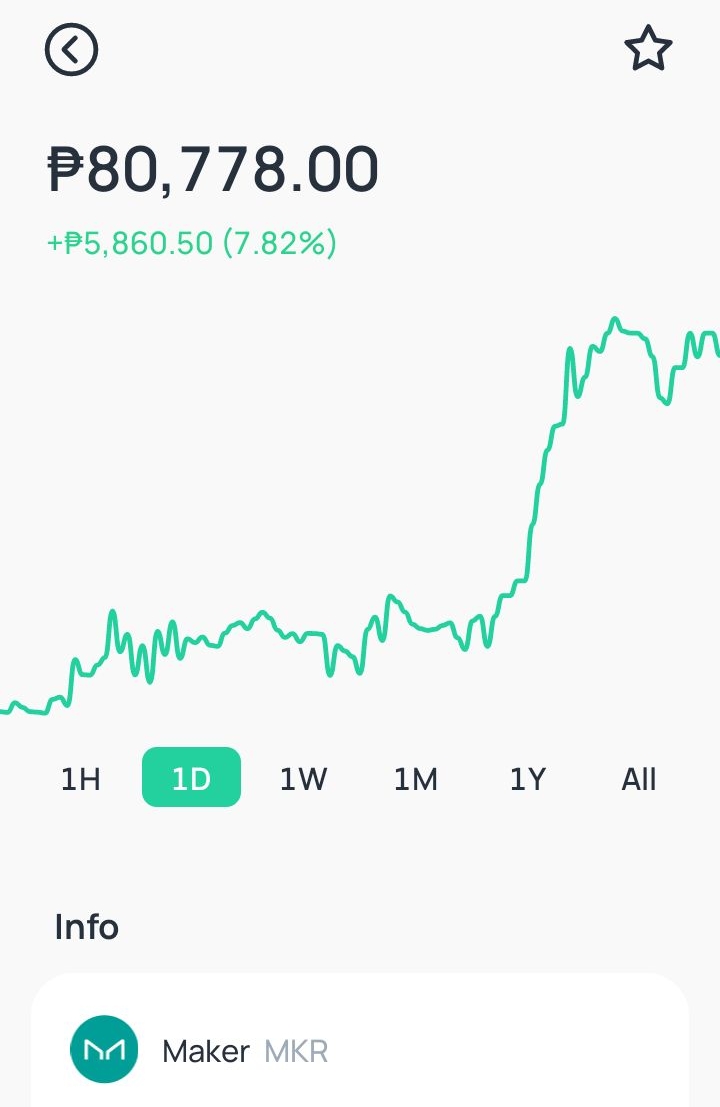This screenshot has height=1107, width=720.
Task: Switch chart to 1M range
Action: pos(416,779)
